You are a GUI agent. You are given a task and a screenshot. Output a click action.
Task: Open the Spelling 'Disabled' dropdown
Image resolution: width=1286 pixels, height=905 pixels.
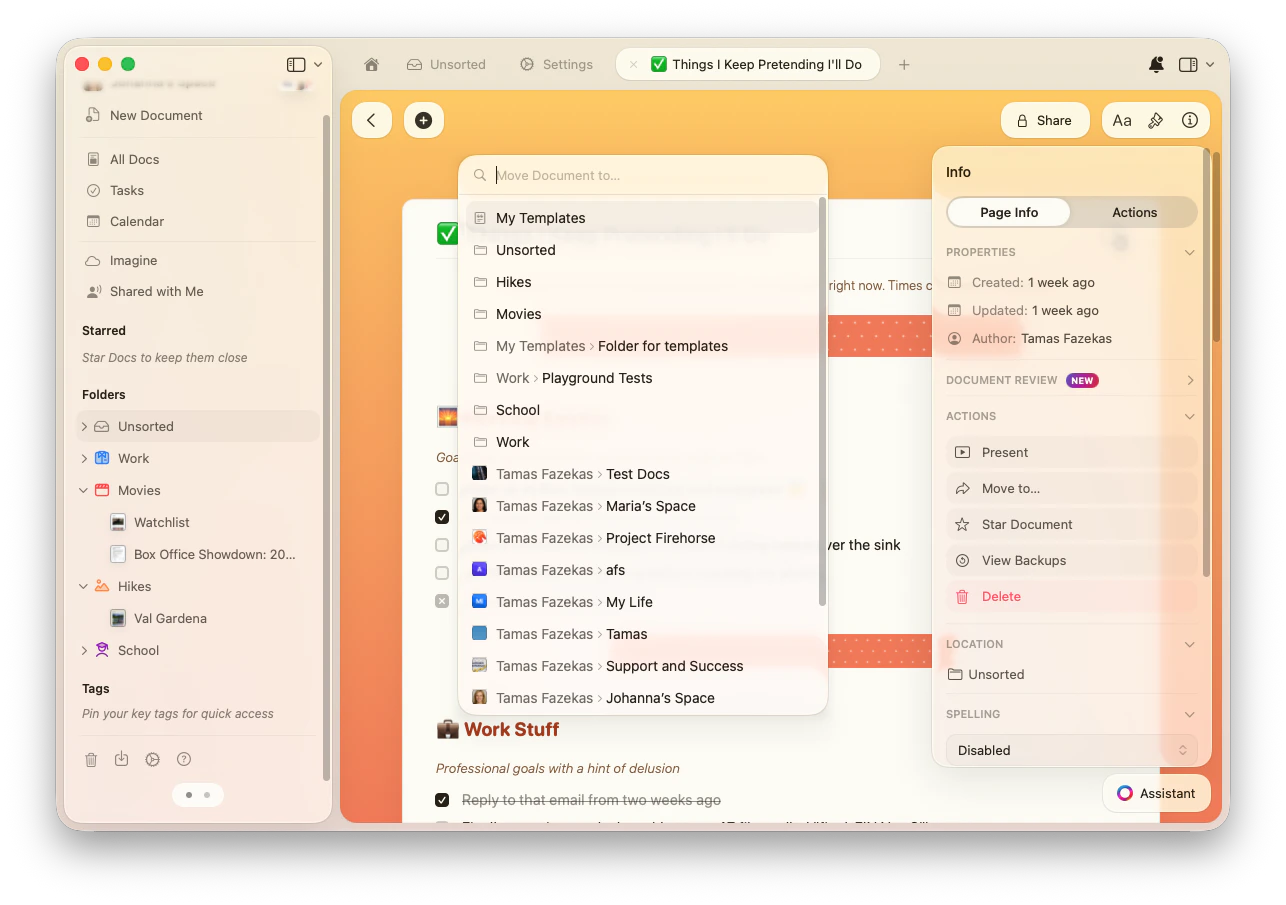pos(1071,750)
